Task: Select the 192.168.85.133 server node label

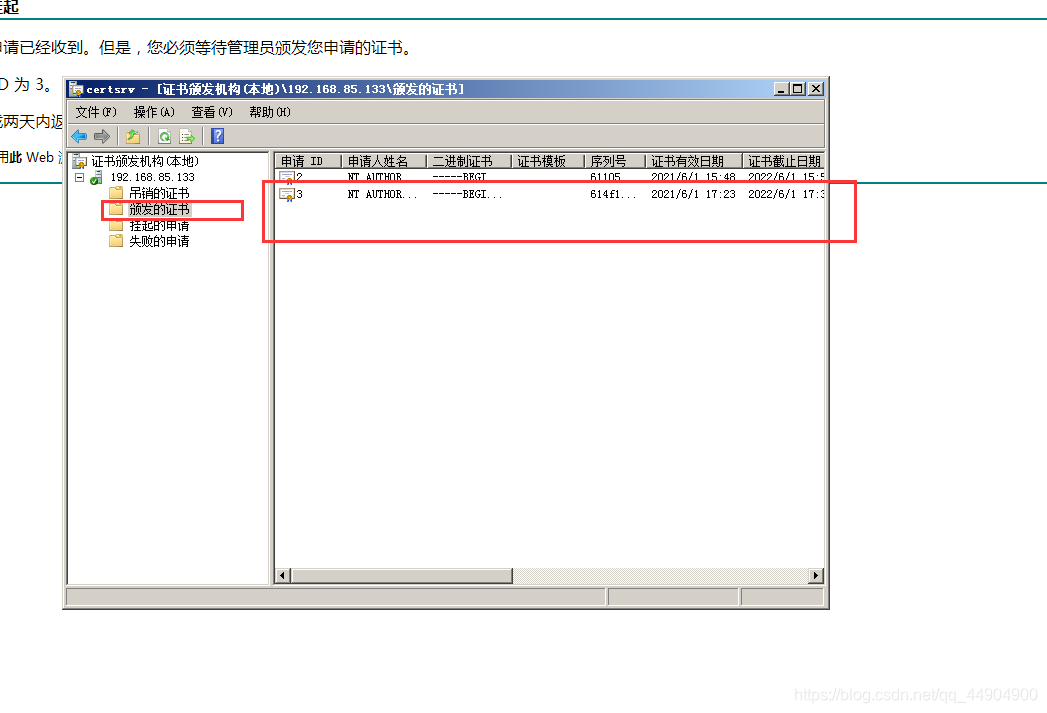Action: [152, 178]
